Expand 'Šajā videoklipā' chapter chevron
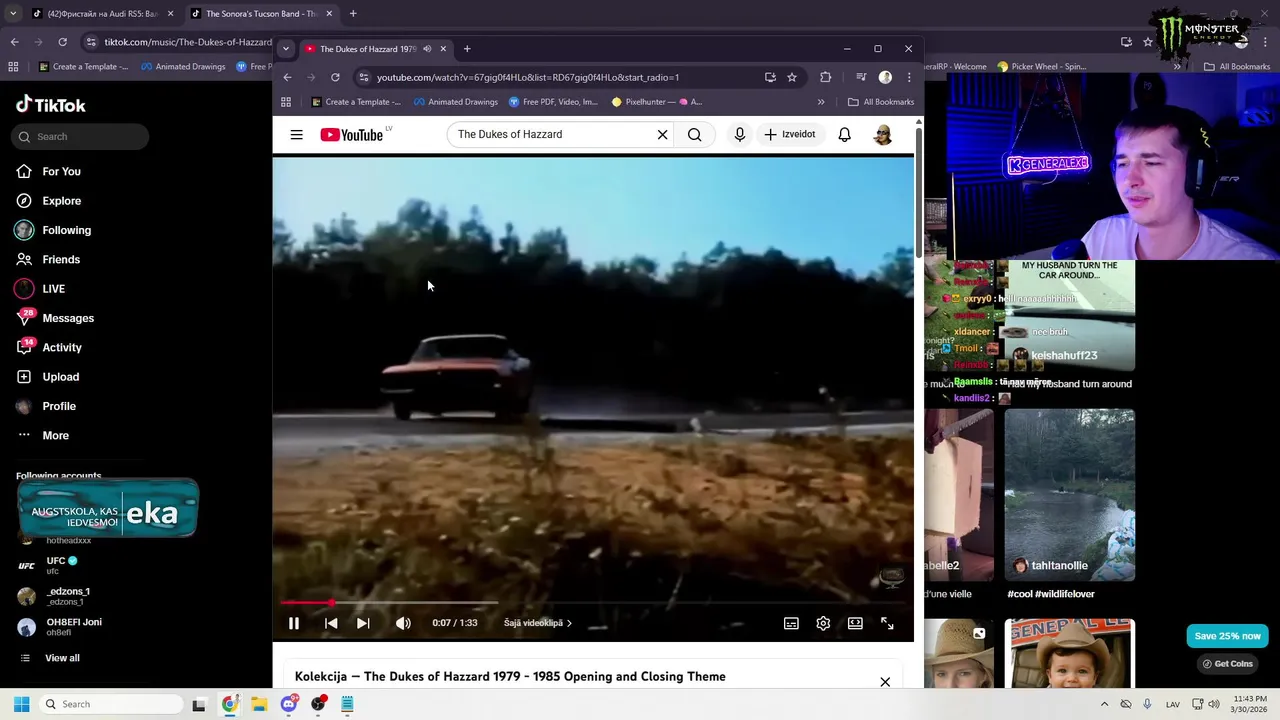This screenshot has height=720, width=1280. pyautogui.click(x=570, y=623)
